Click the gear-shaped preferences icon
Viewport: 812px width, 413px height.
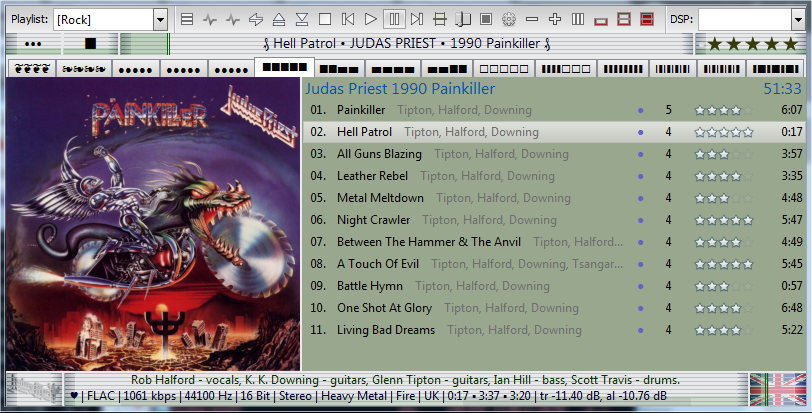coord(508,19)
